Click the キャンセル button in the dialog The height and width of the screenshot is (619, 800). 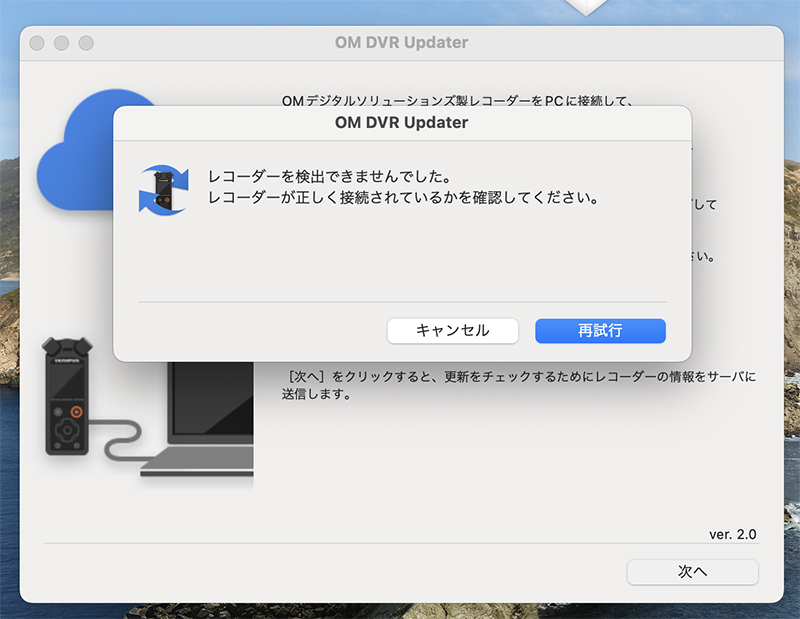[453, 331]
